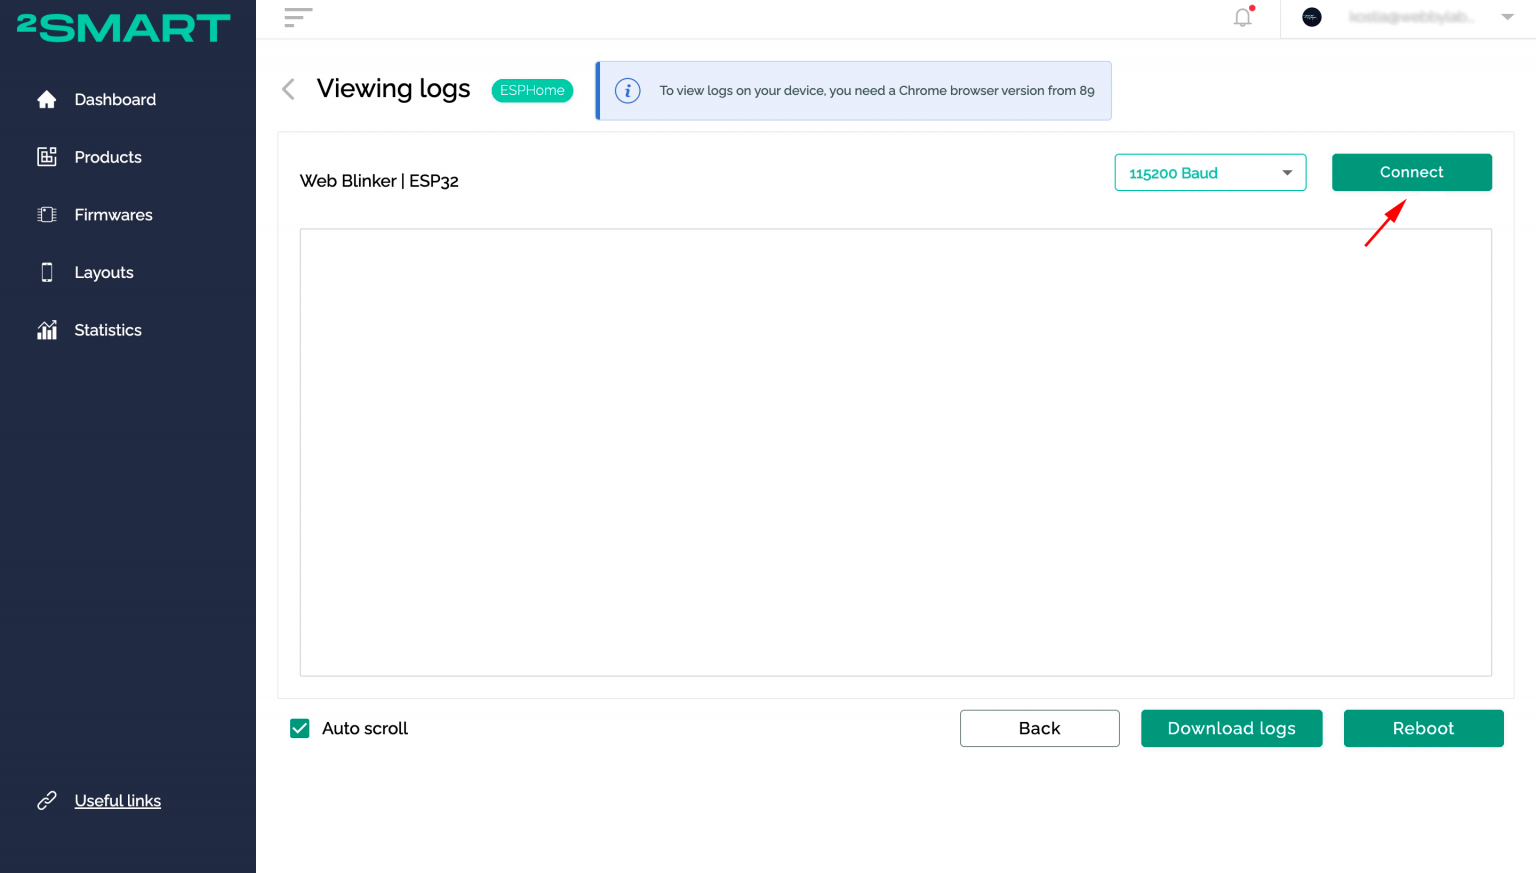This screenshot has width=1536, height=873.
Task: Open the Useful links page
Action: 117,800
